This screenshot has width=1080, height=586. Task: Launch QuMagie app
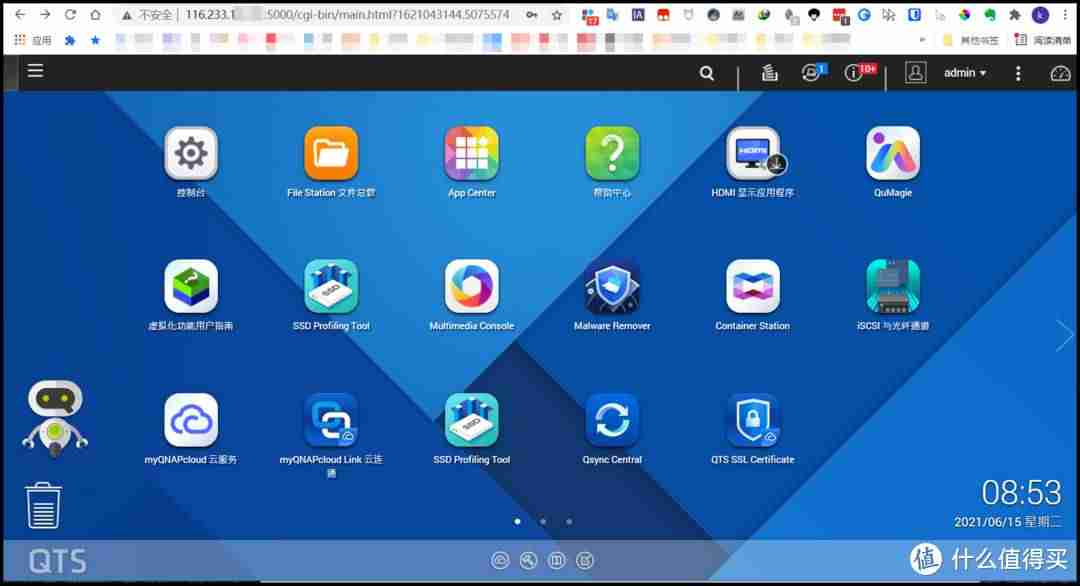[893, 153]
